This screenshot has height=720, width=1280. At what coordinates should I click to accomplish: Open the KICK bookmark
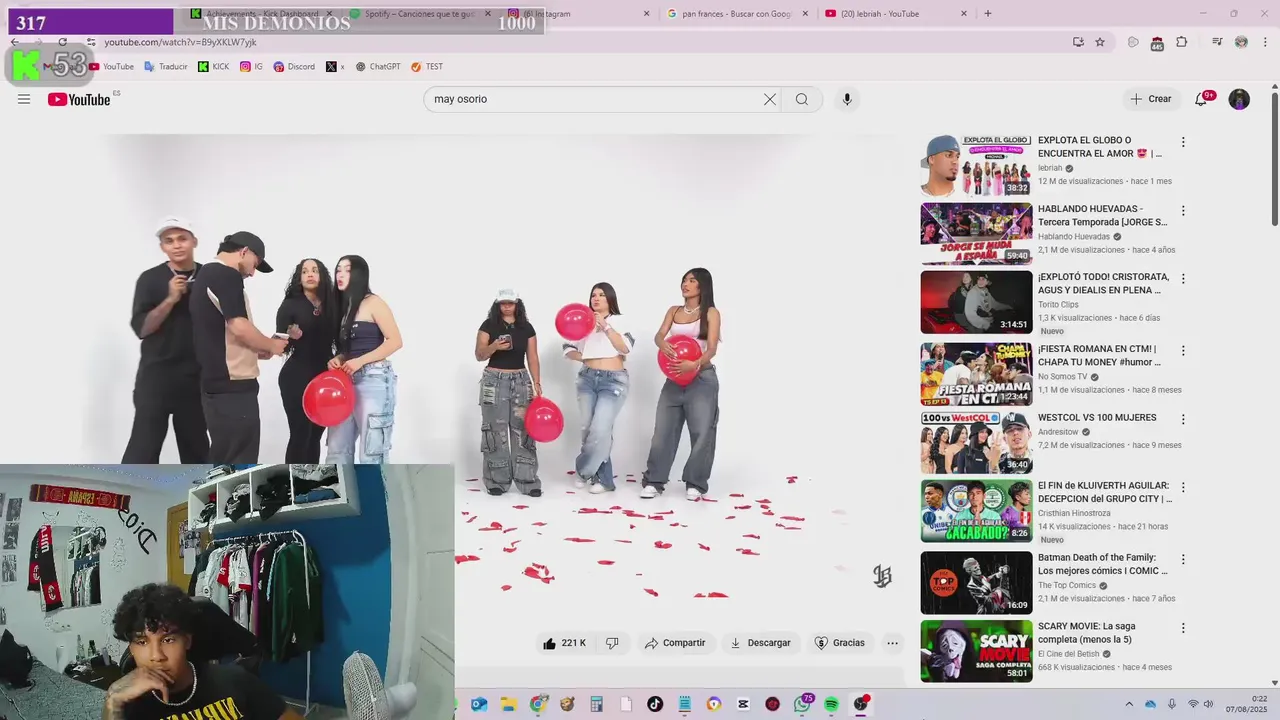coord(214,67)
